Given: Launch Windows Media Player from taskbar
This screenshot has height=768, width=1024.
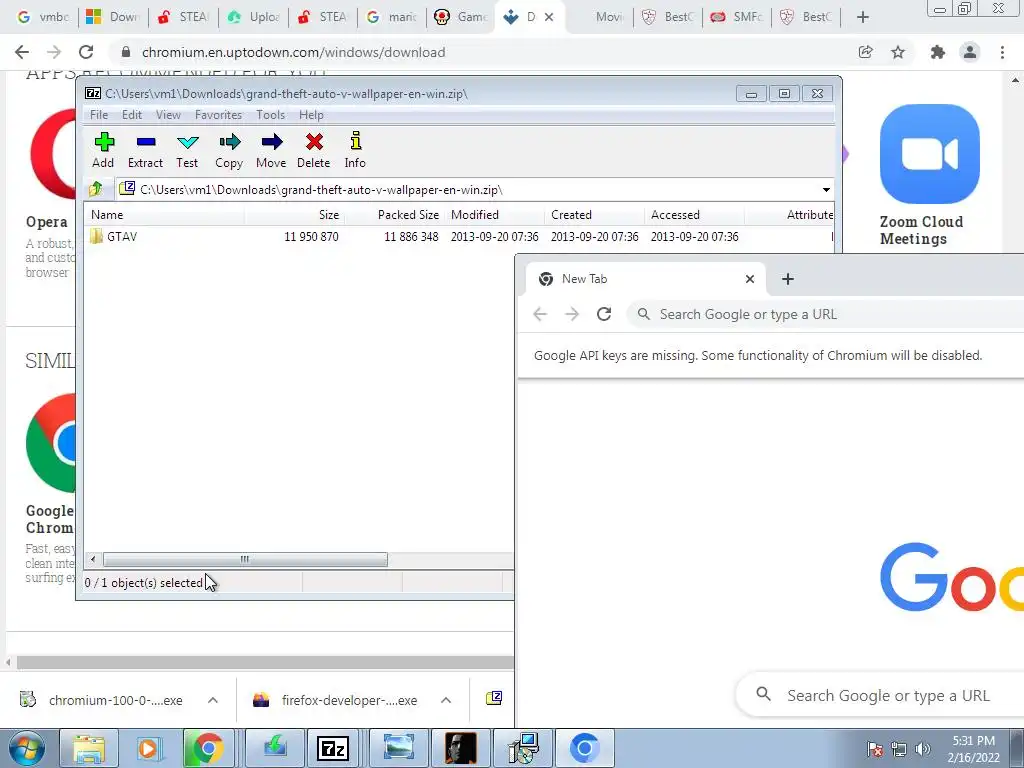Looking at the screenshot, I should (148, 748).
